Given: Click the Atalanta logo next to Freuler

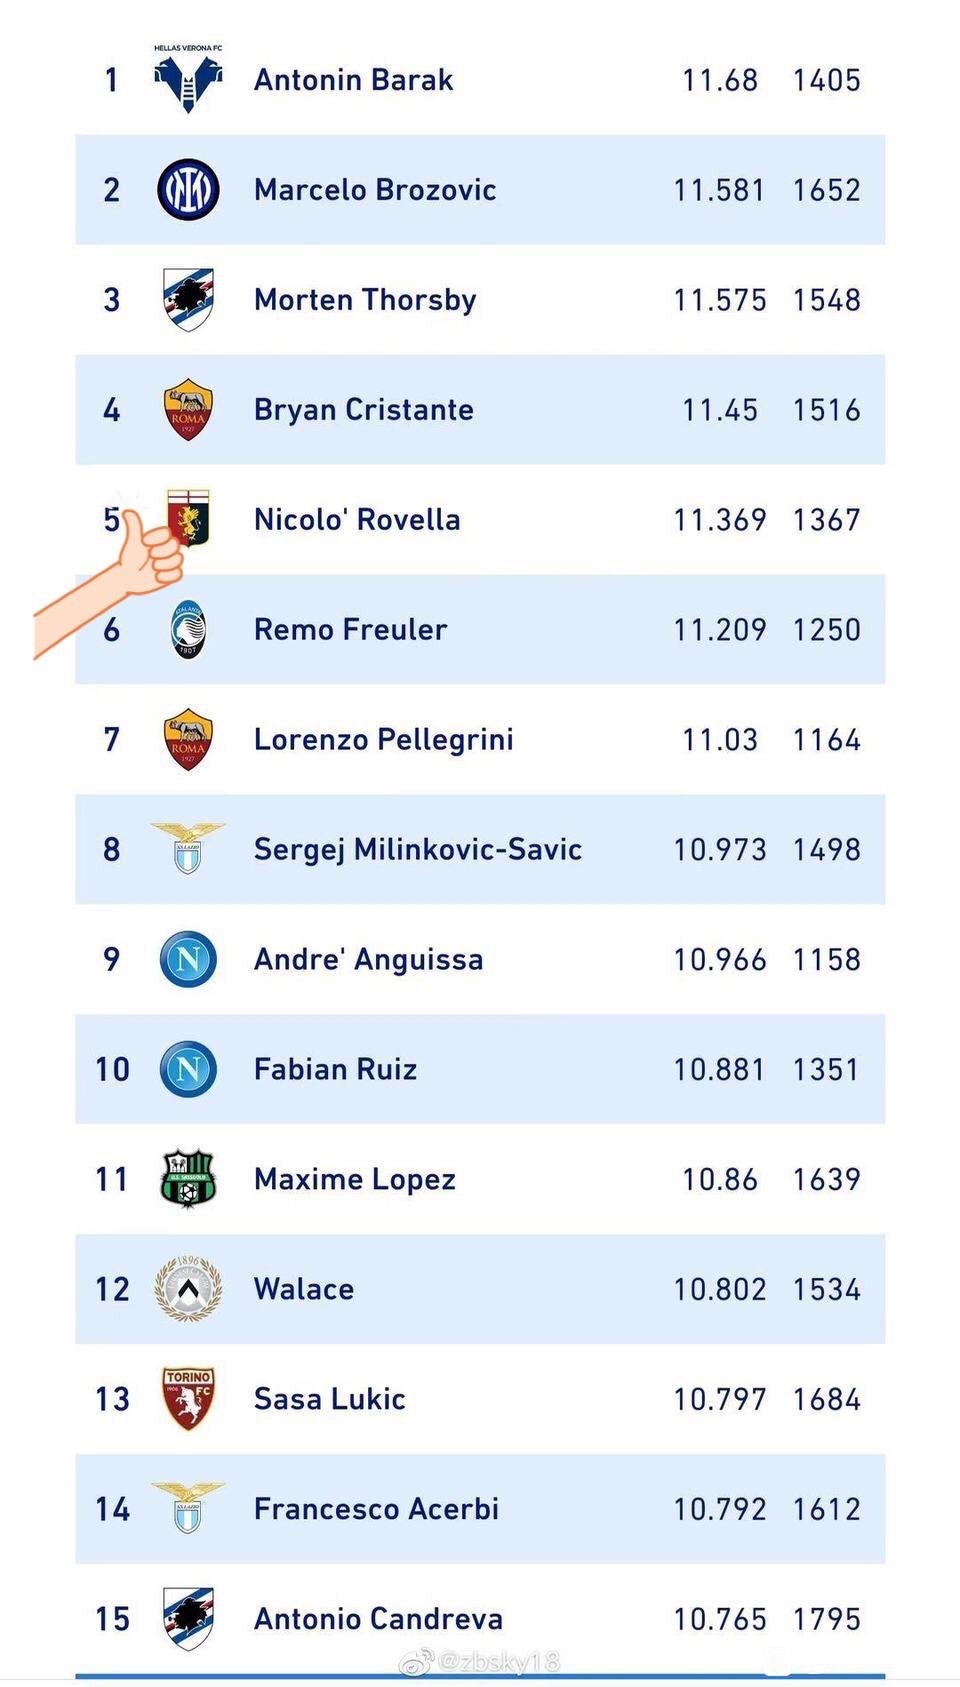Looking at the screenshot, I should [x=188, y=629].
